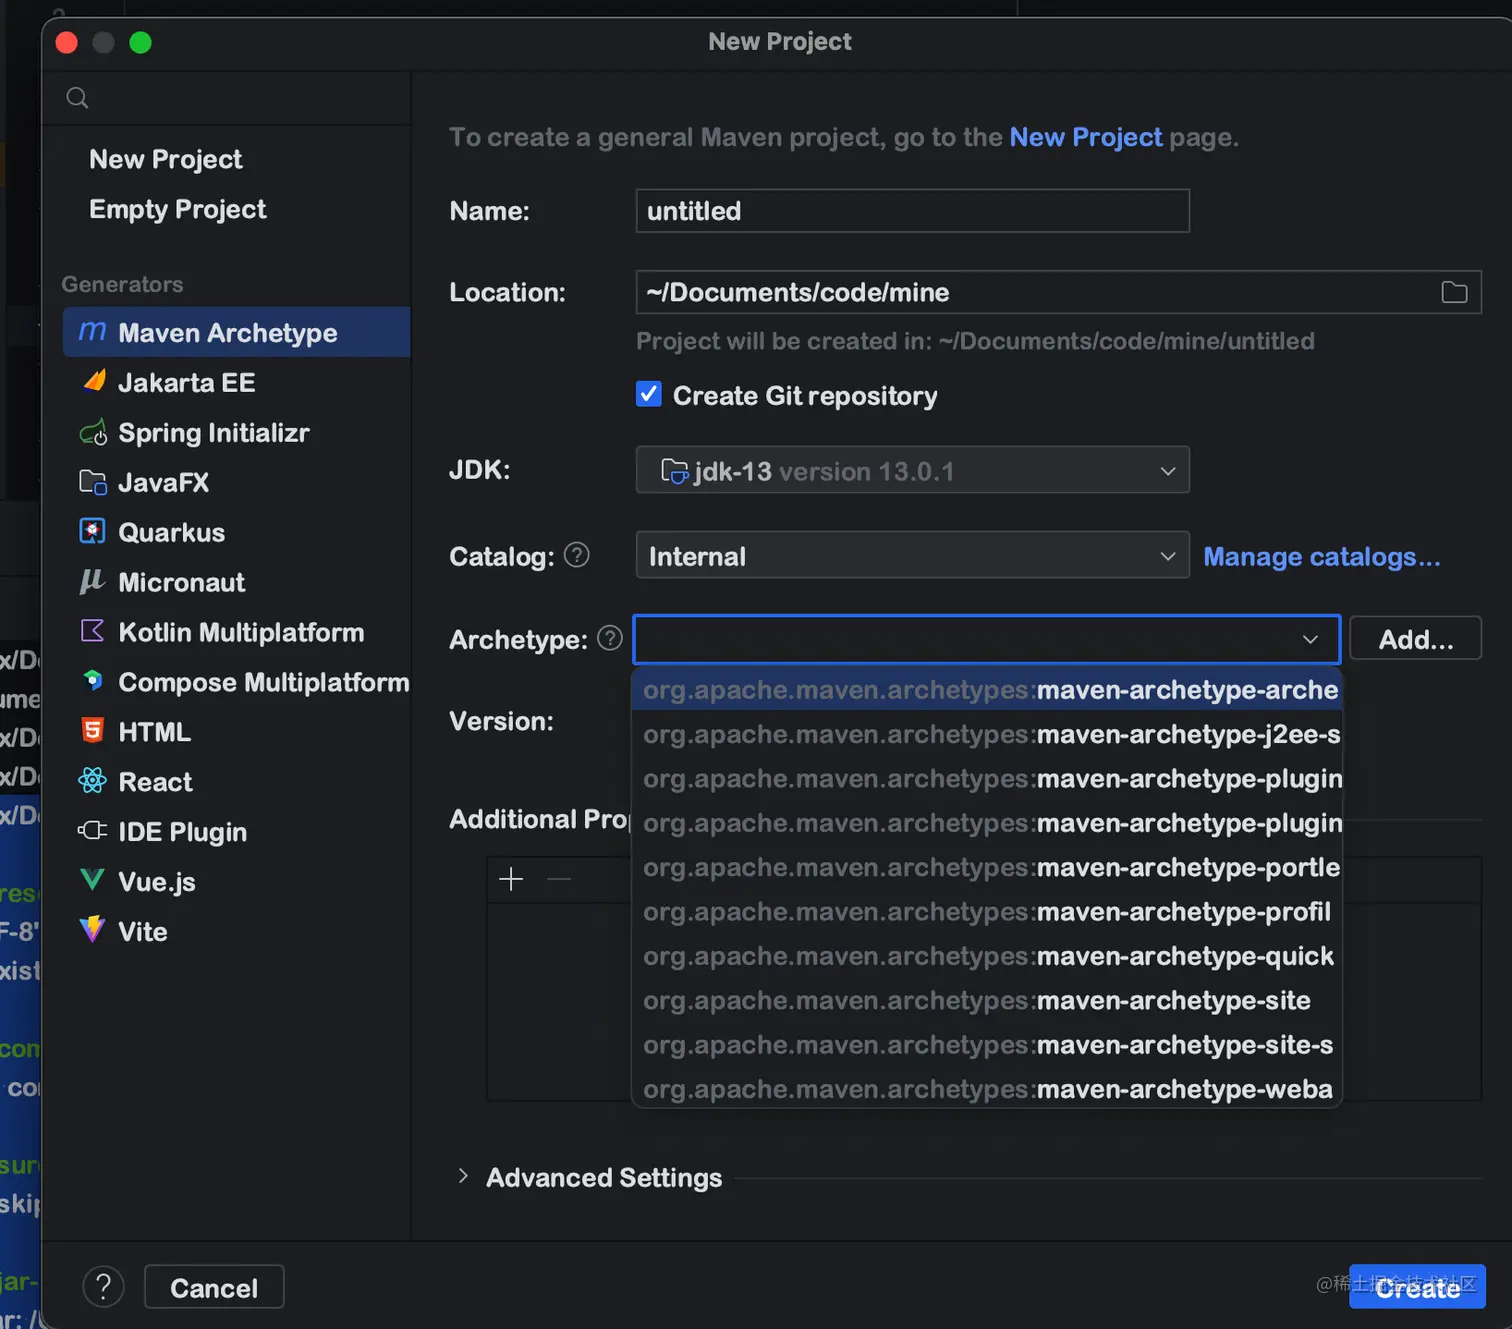
Task: Click the Create button
Action: click(1417, 1287)
